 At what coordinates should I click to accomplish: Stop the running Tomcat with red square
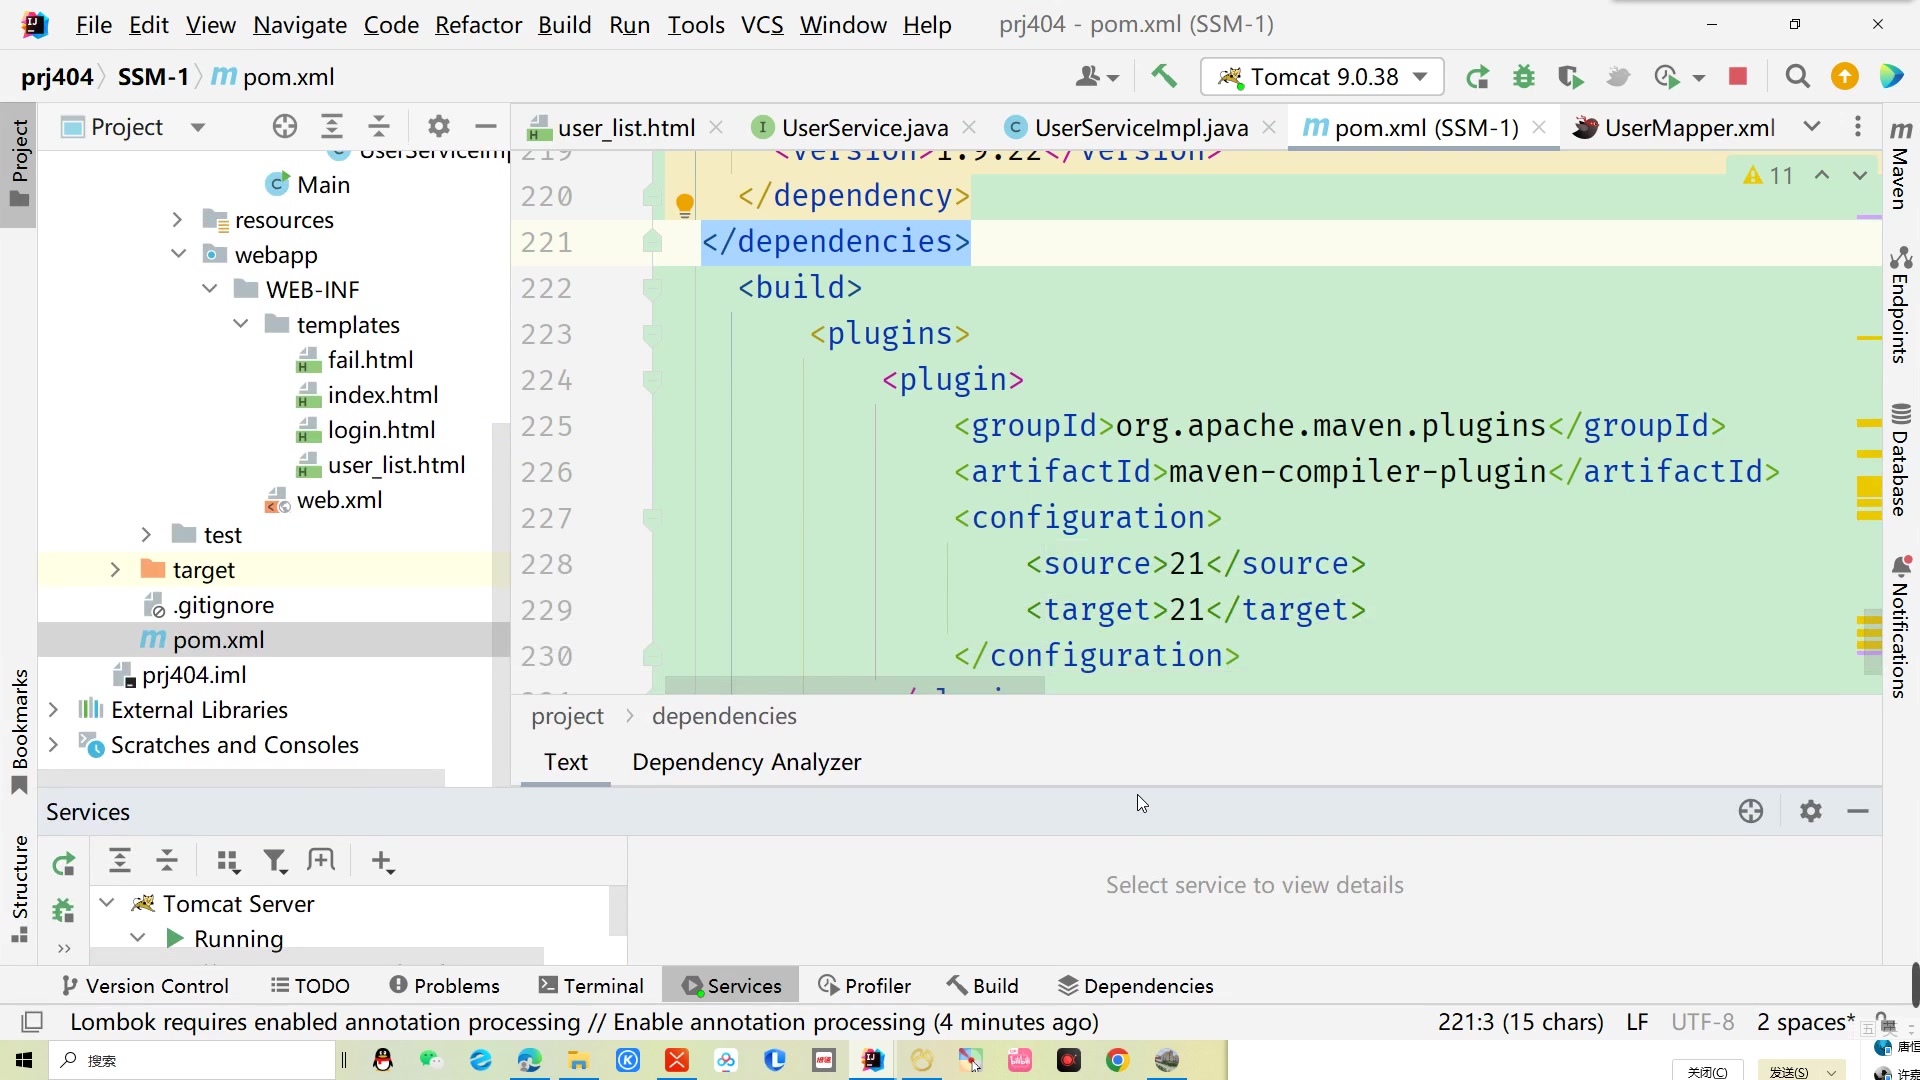[1738, 77]
